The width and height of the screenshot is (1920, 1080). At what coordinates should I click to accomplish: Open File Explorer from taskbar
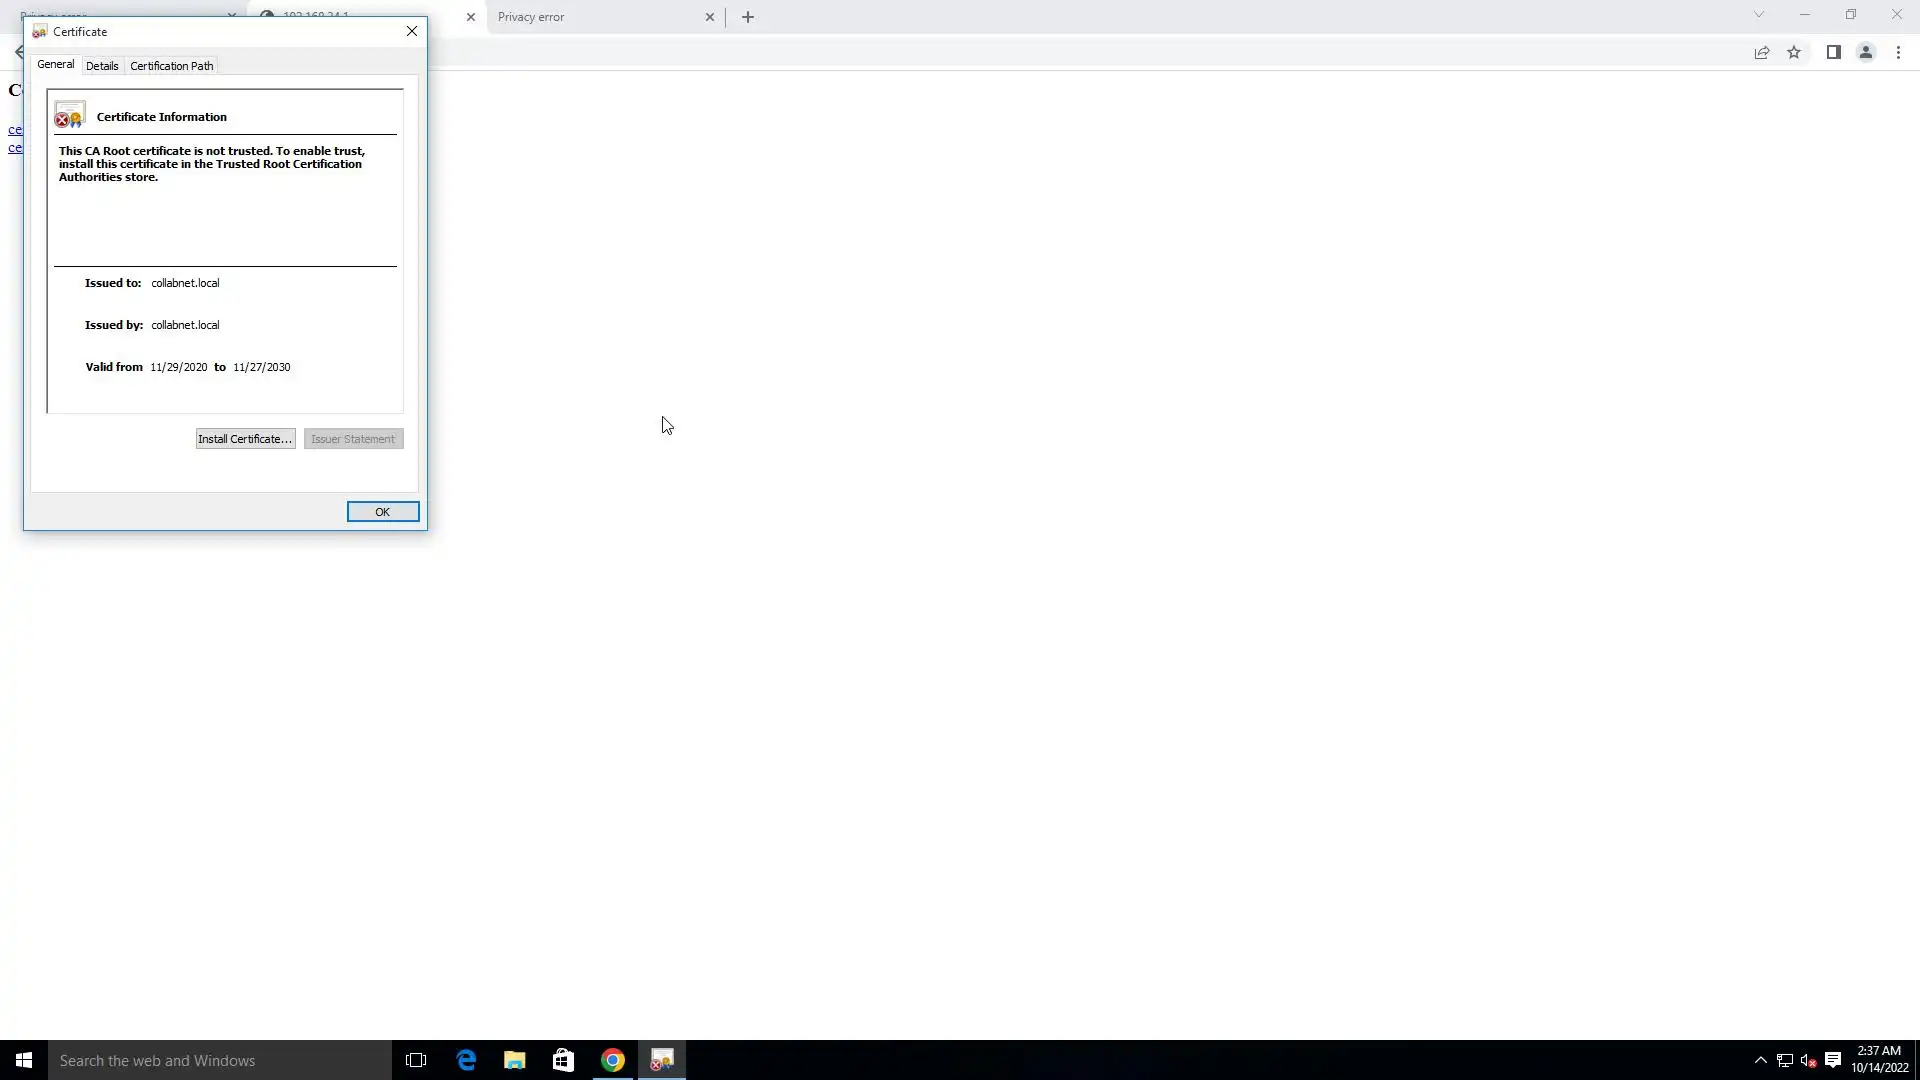pos(515,1060)
